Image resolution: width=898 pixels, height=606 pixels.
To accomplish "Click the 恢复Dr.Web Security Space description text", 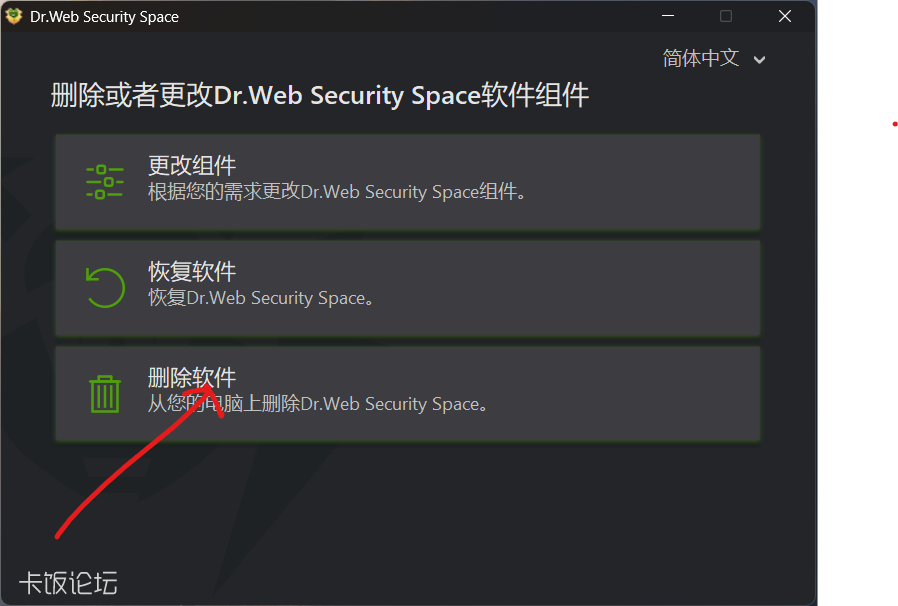I will coord(261,298).
